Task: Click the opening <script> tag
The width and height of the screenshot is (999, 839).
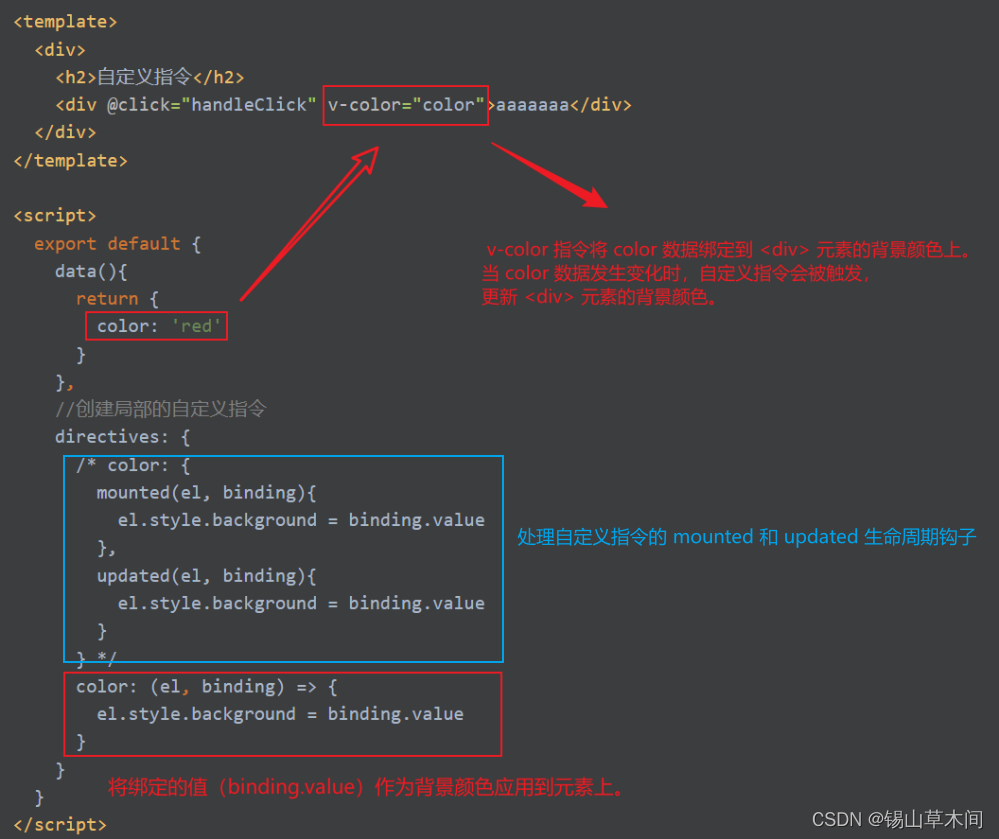Action: point(55,215)
